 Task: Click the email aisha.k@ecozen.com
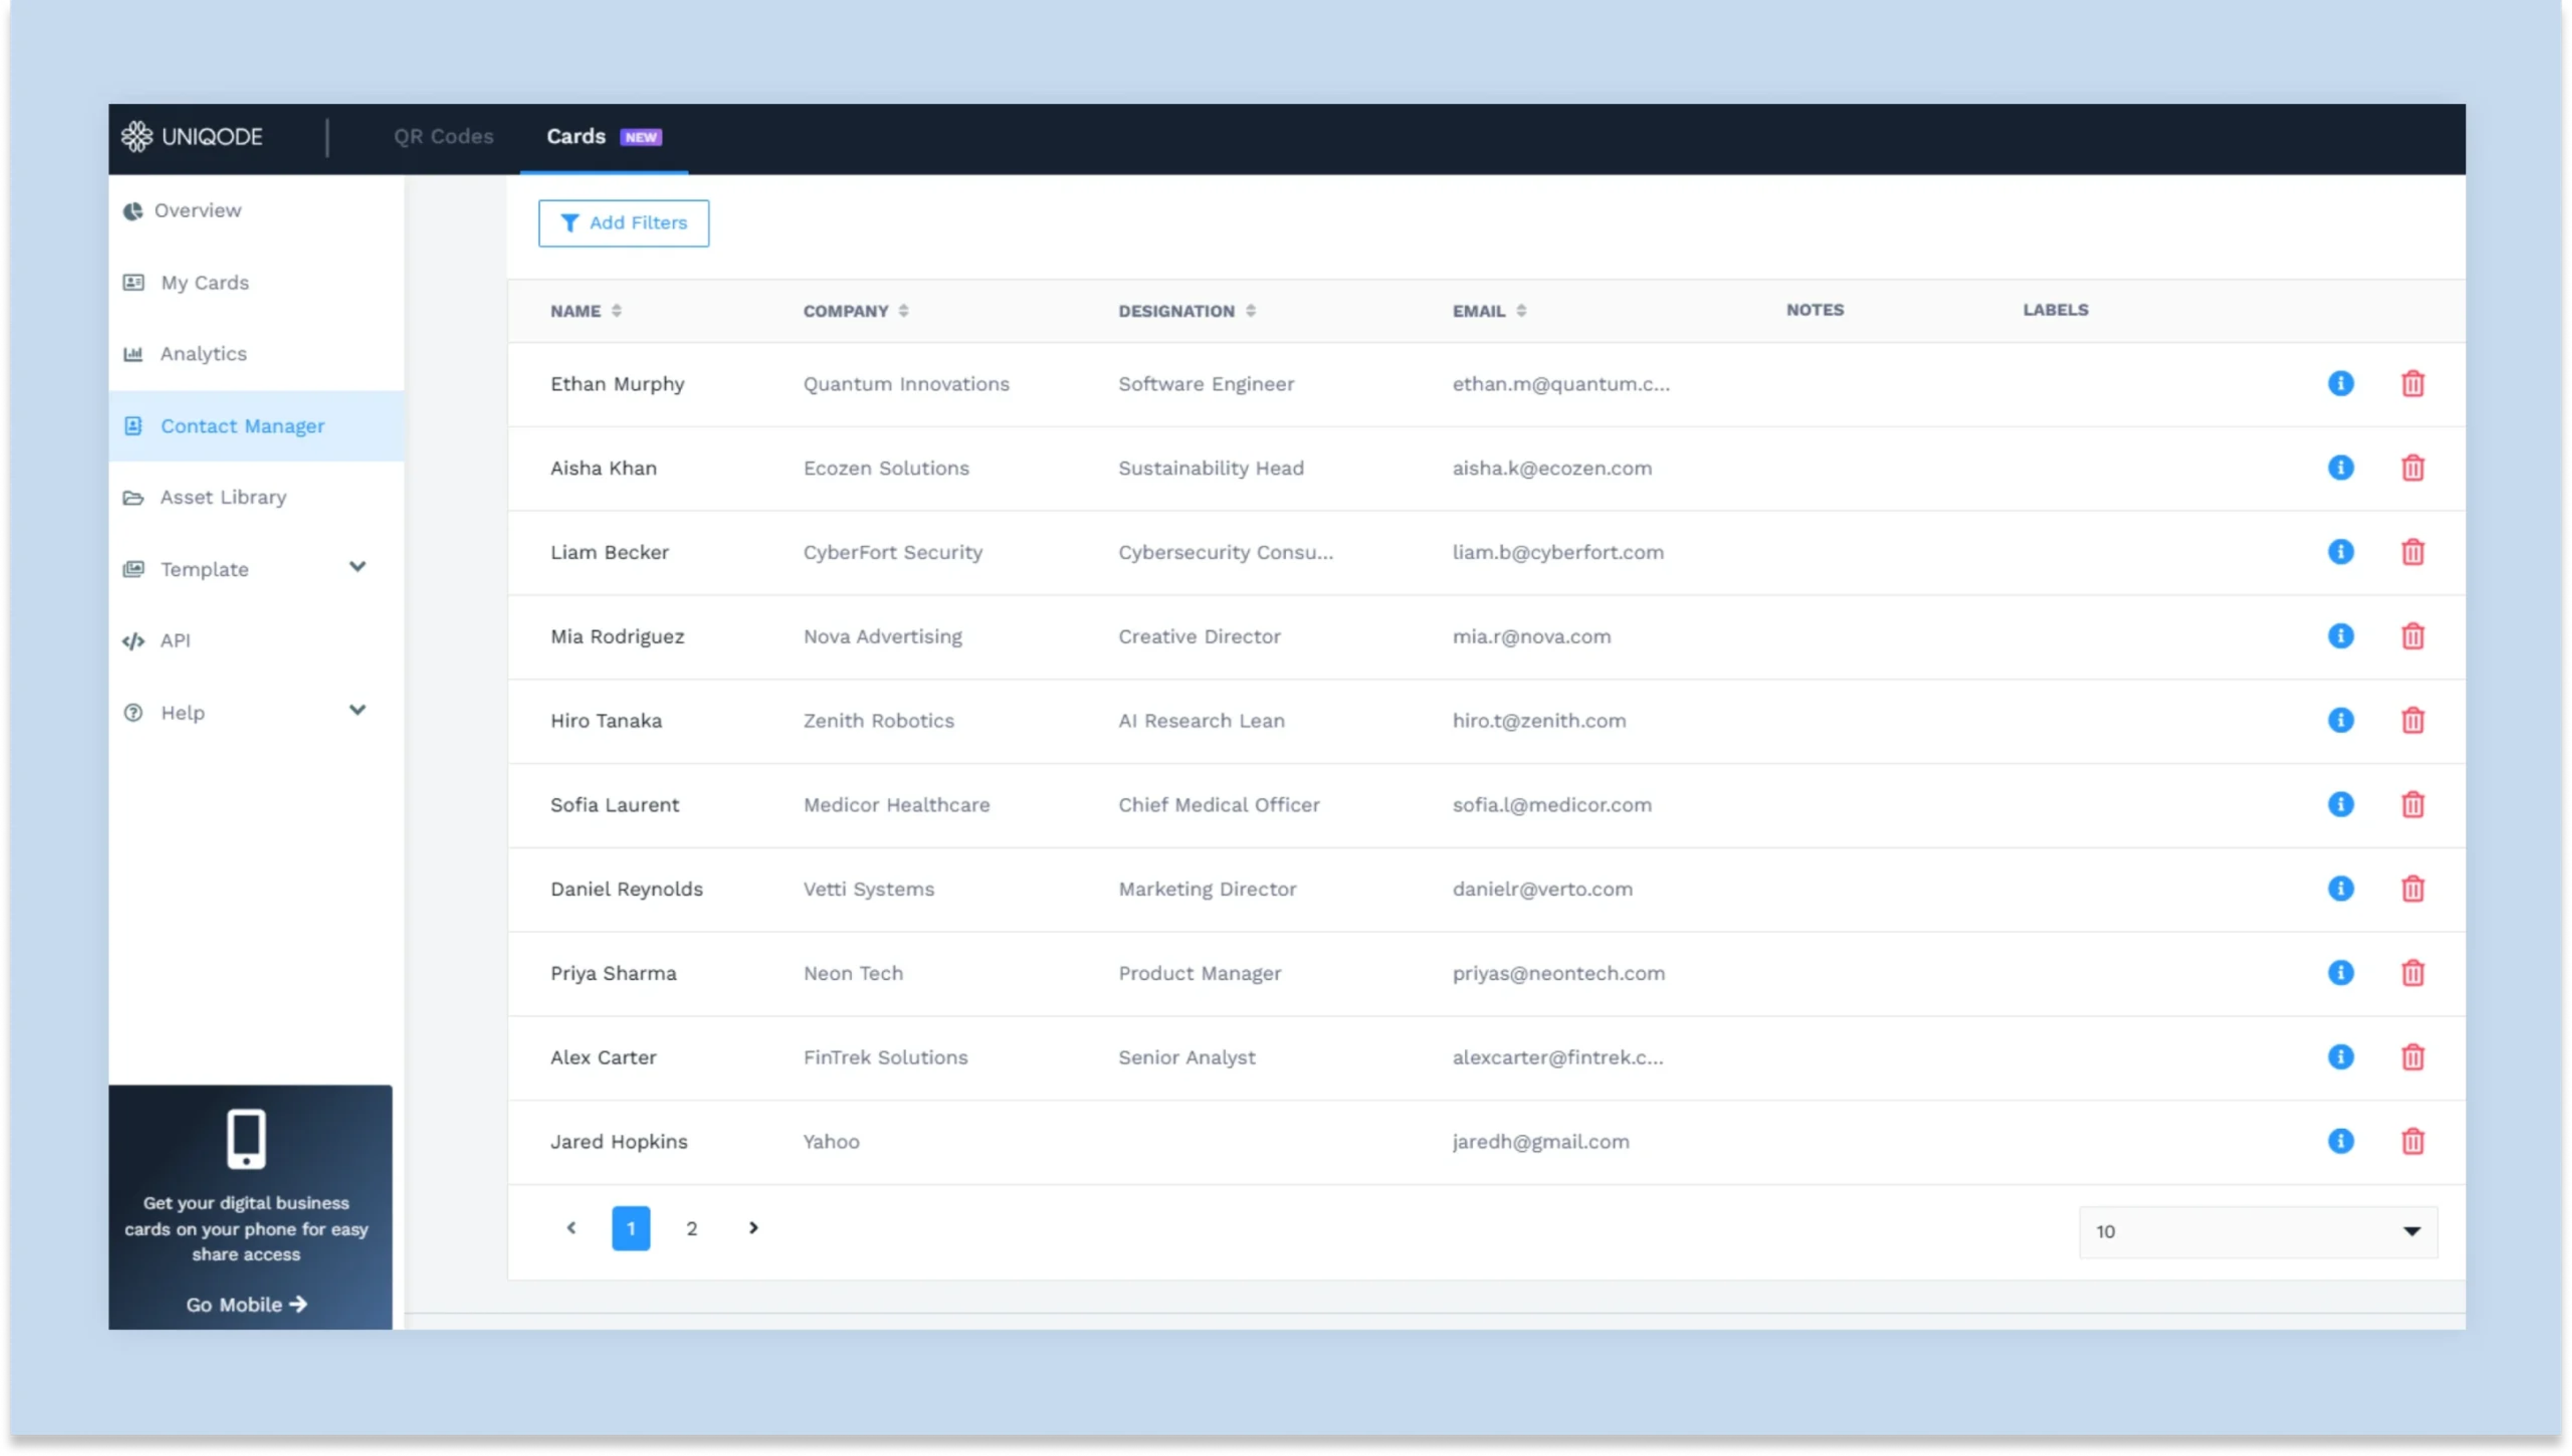[1551, 468]
